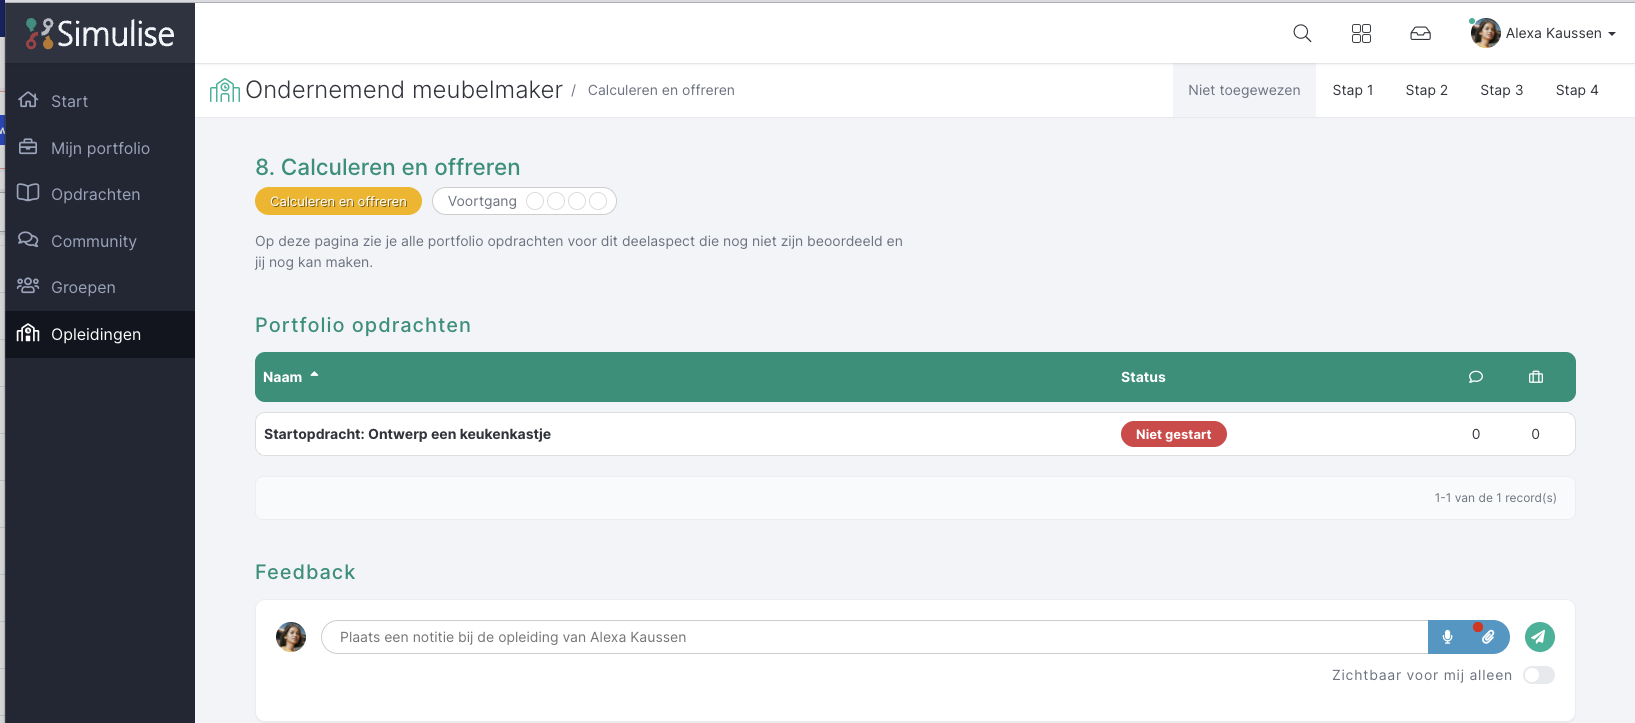Focus the Plaats een notitie input field
1635x723 pixels.
(874, 637)
